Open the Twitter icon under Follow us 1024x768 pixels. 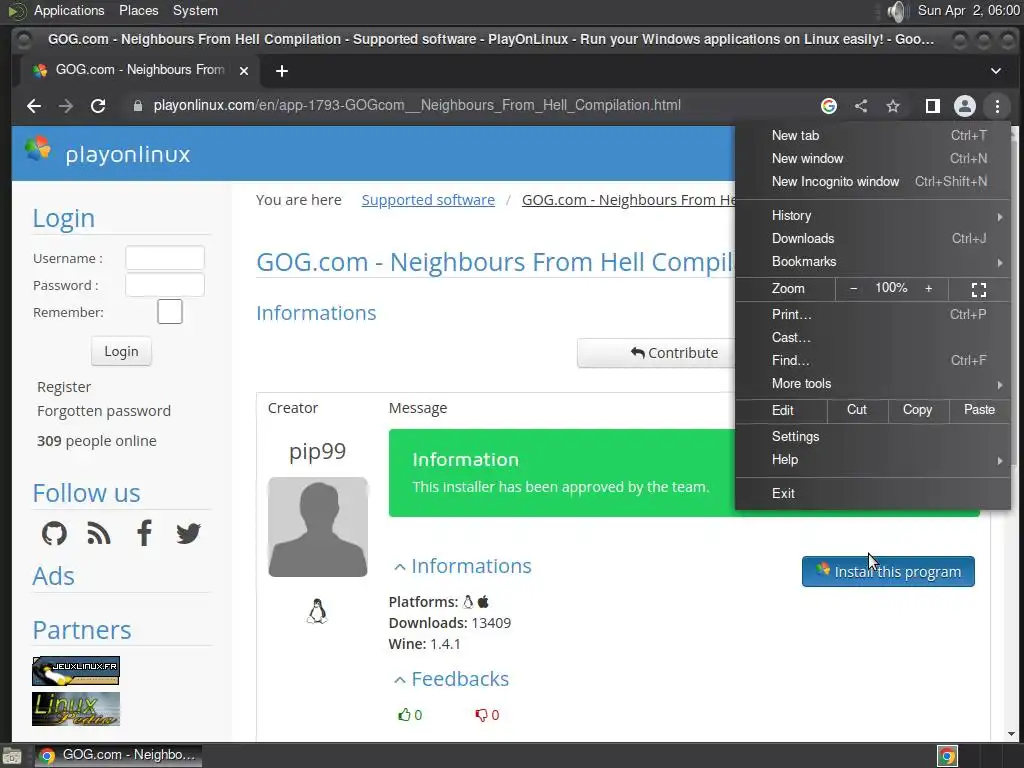click(x=189, y=534)
